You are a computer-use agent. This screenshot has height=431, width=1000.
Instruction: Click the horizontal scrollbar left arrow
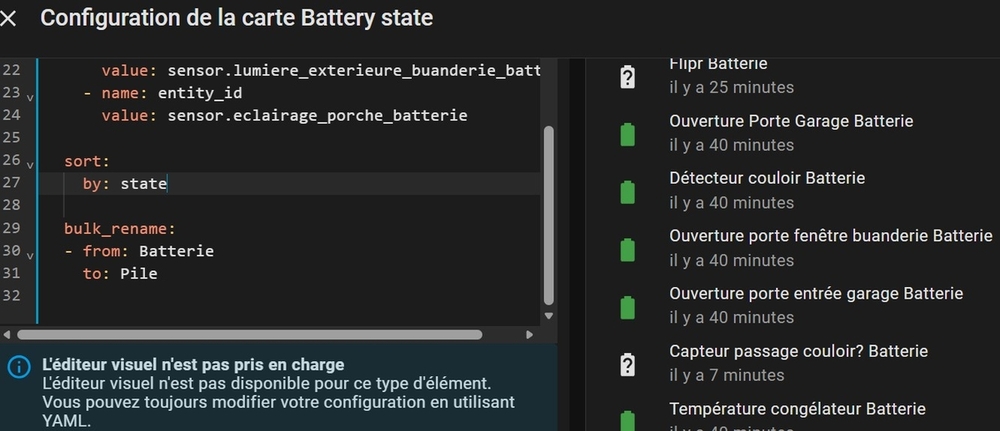pos(7,334)
